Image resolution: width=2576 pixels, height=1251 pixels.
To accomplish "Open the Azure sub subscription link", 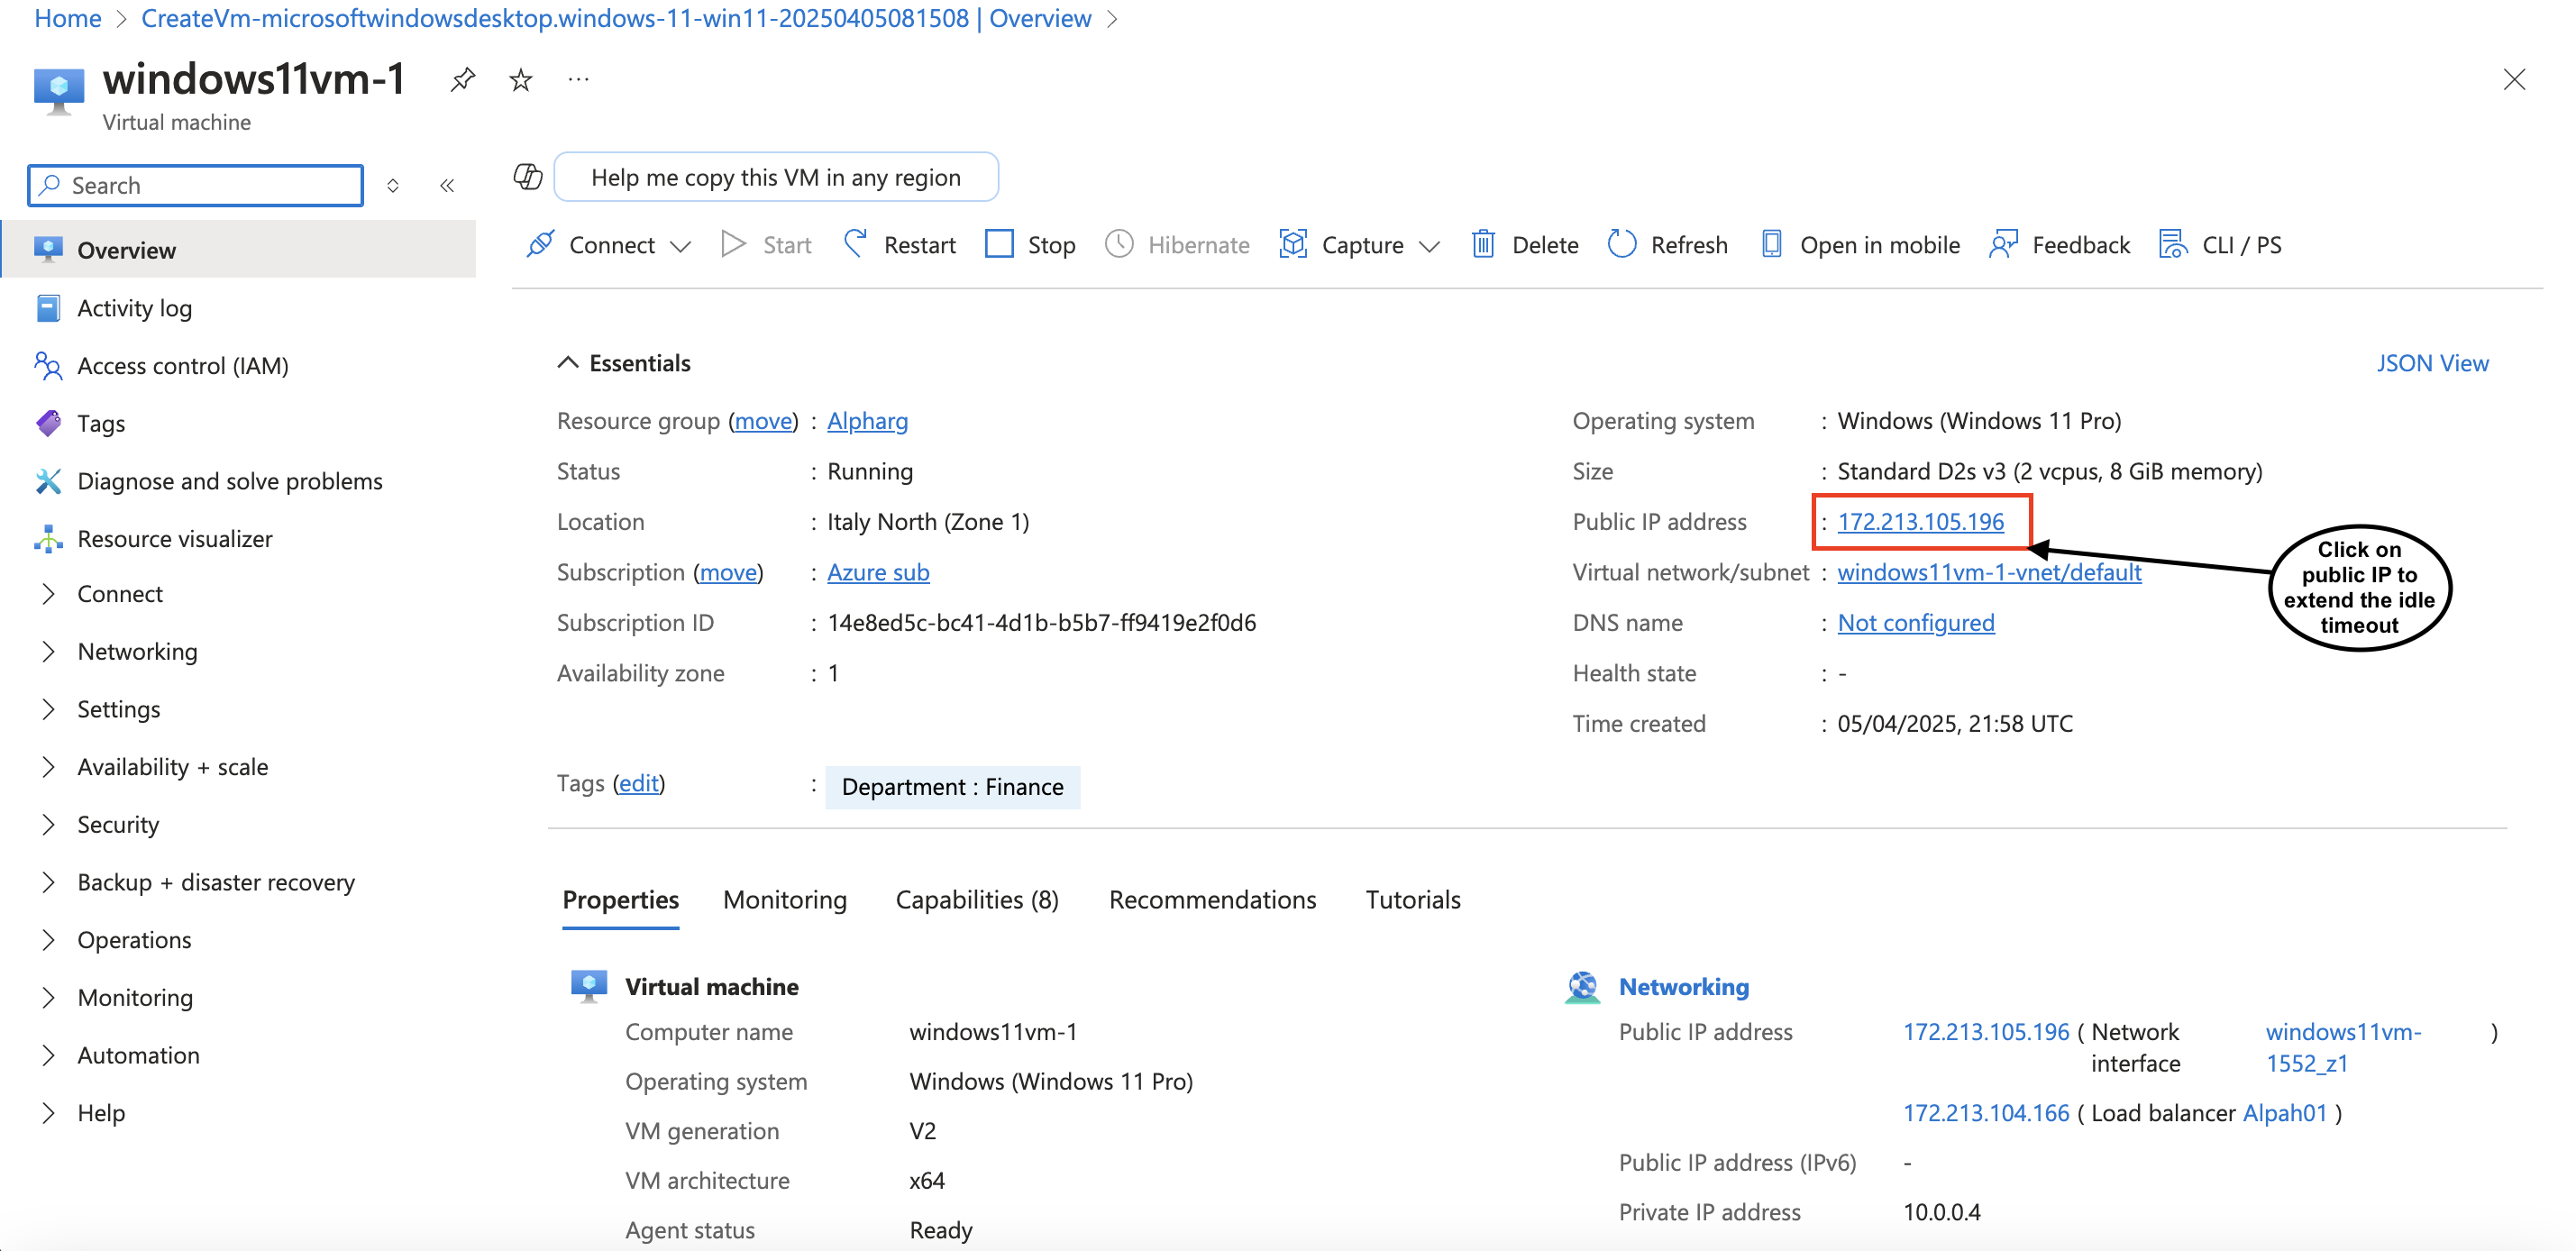I will [878, 572].
